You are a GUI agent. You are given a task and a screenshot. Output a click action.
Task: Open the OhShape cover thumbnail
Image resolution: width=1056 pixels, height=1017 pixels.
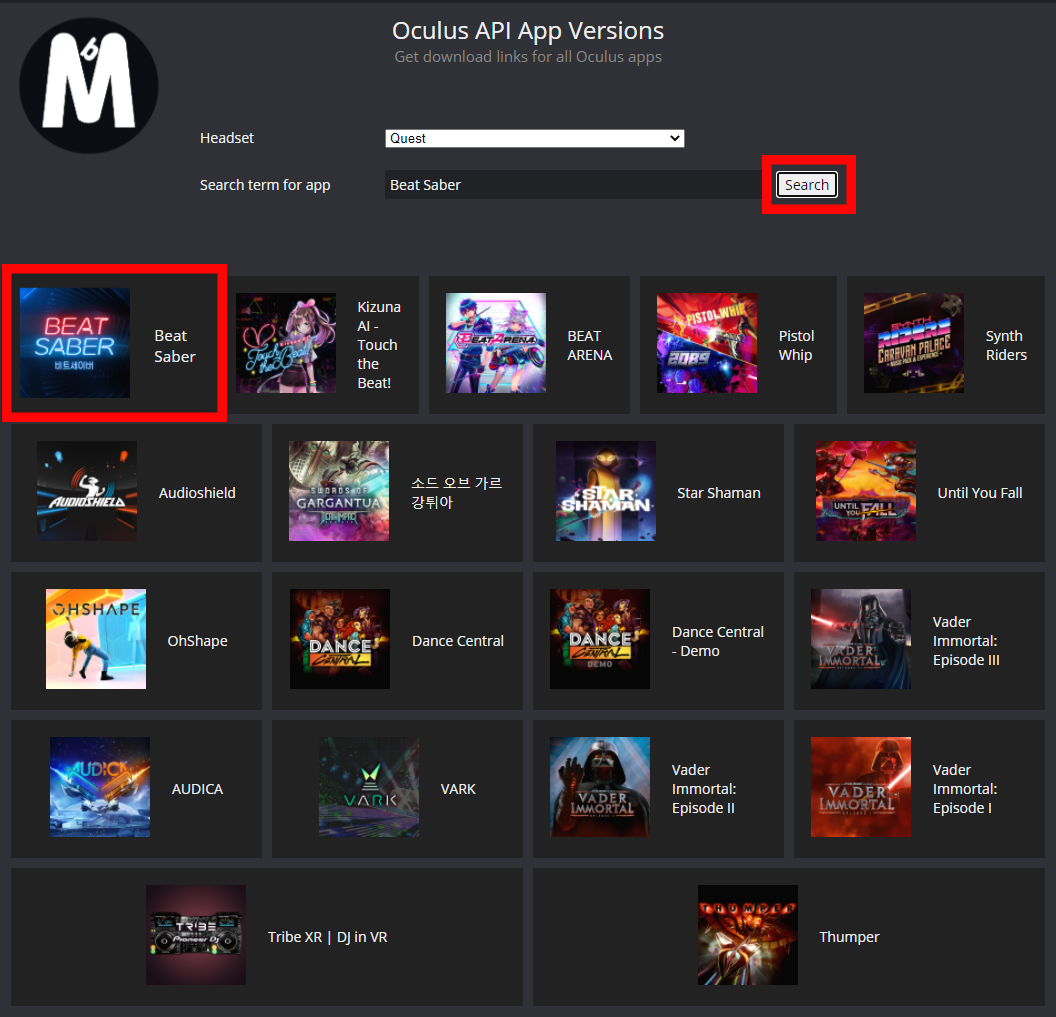96,639
